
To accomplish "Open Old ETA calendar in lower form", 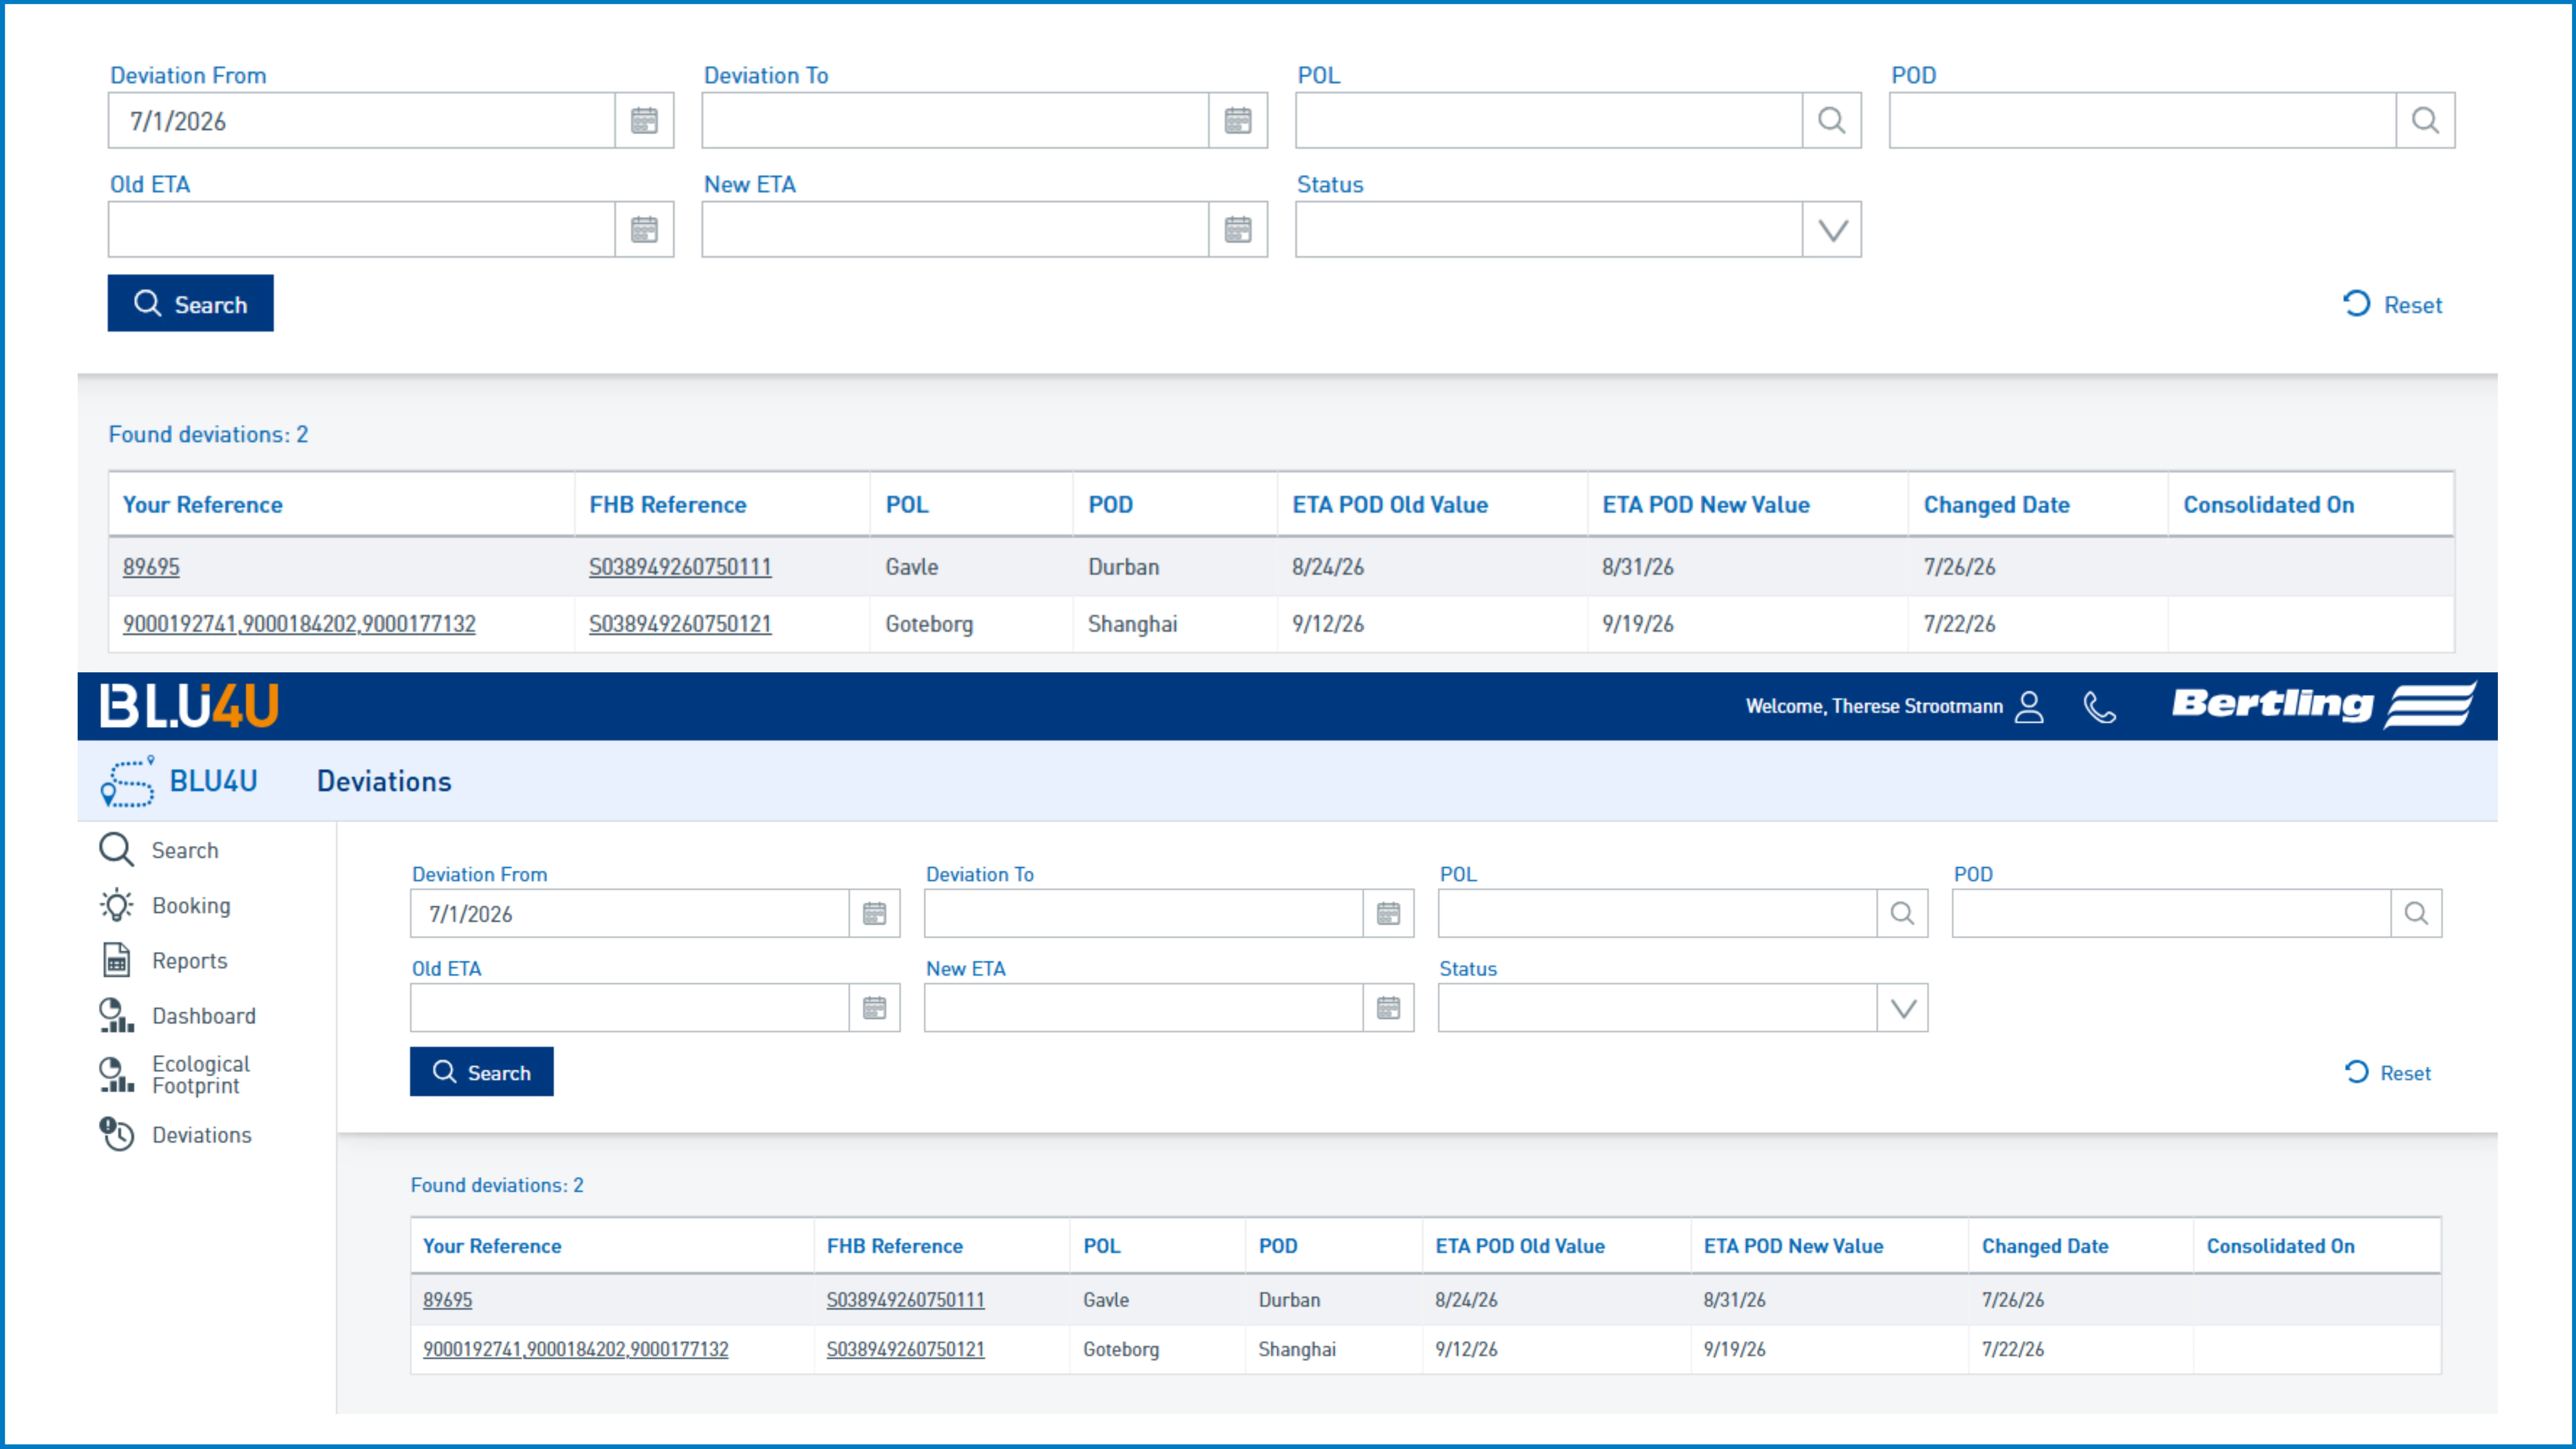I will [875, 1008].
